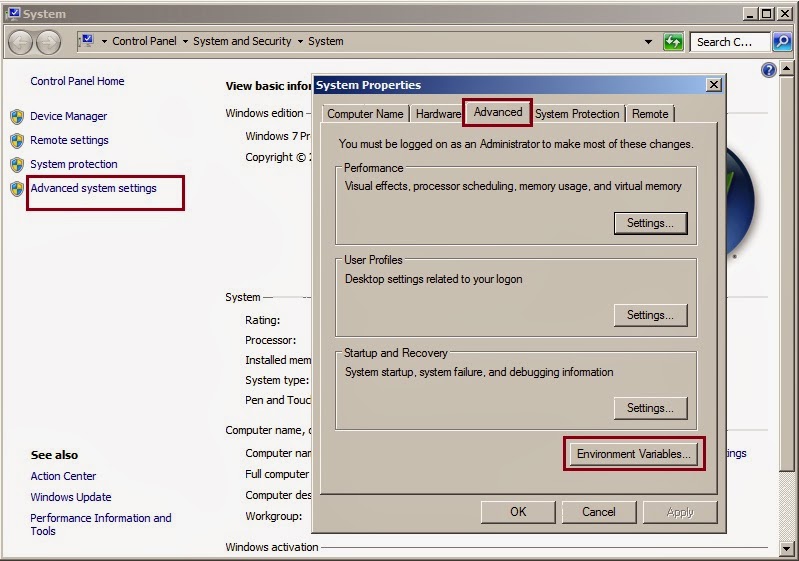Click the vertical scrollbar thumb
The height and width of the screenshot is (561, 799).
pyautogui.click(x=786, y=273)
